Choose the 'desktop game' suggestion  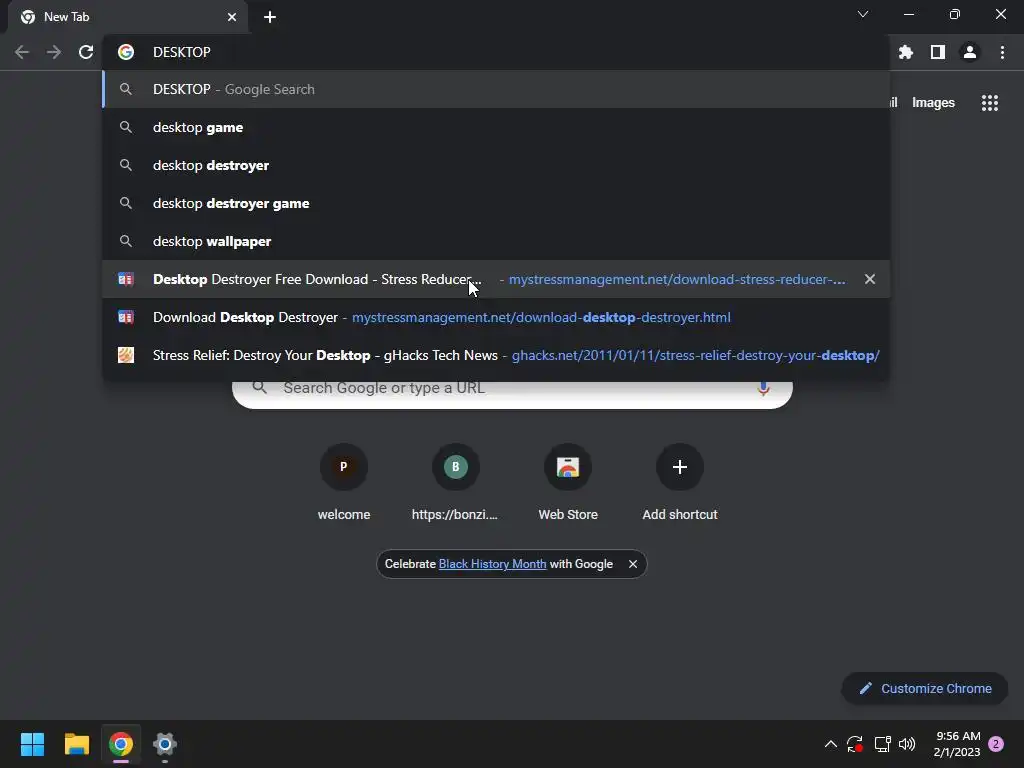[x=496, y=127]
